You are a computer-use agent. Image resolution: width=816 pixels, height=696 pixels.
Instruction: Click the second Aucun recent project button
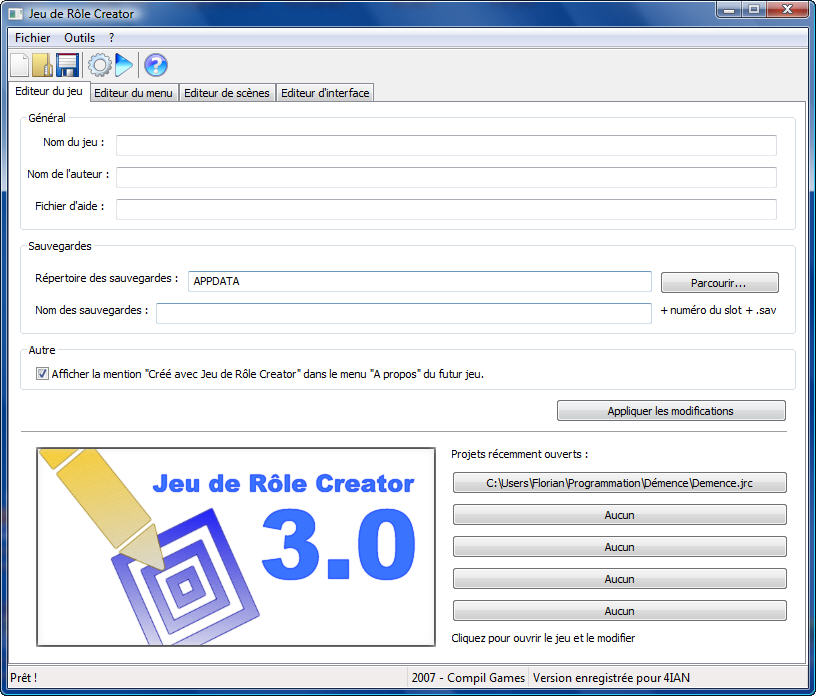619,547
